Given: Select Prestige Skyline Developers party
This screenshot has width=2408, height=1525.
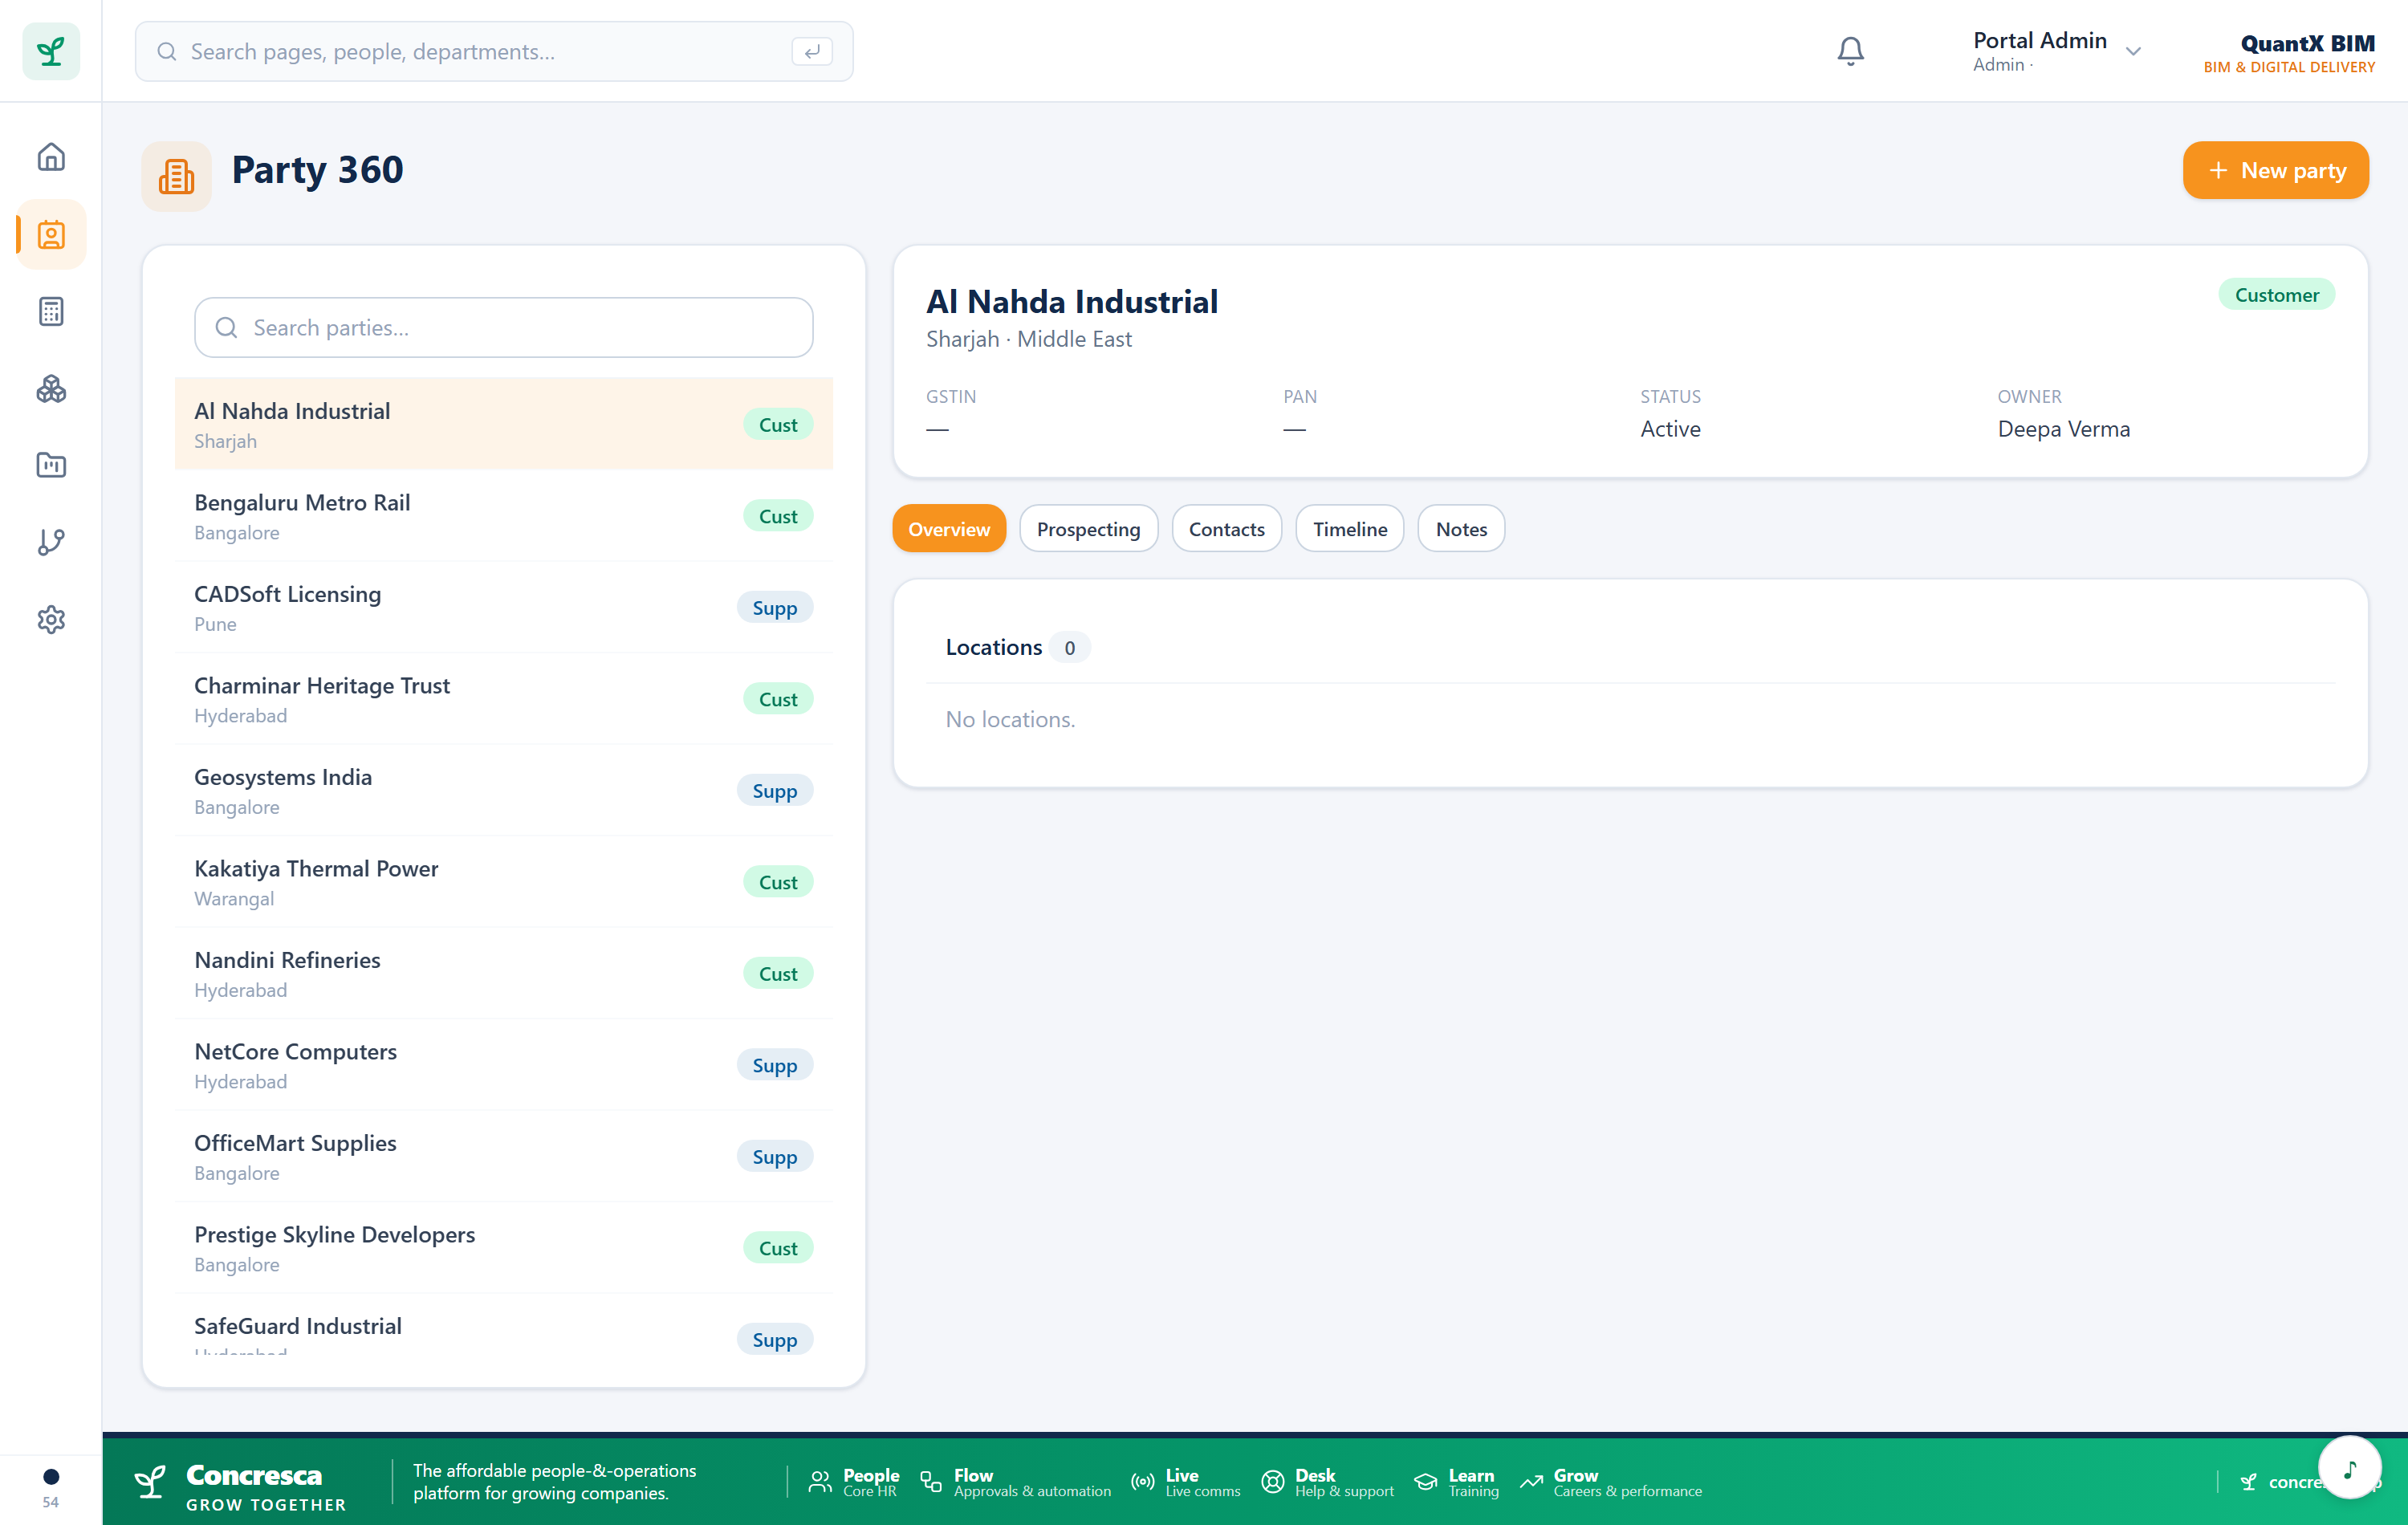Looking at the screenshot, I should click(504, 1248).
